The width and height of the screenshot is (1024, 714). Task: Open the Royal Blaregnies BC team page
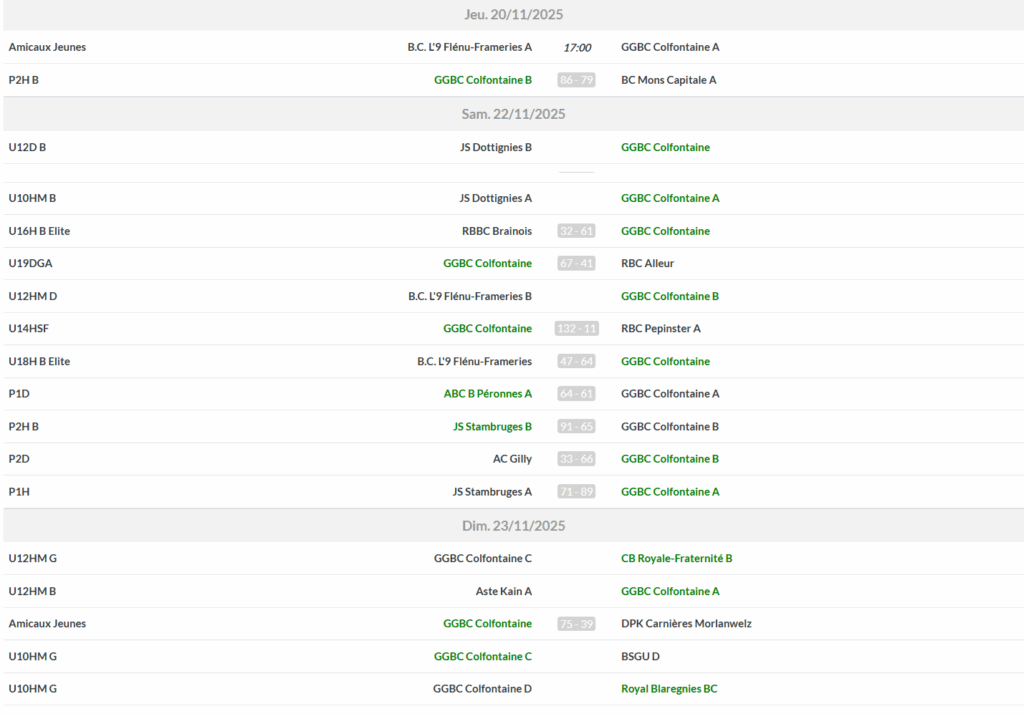[x=669, y=689]
